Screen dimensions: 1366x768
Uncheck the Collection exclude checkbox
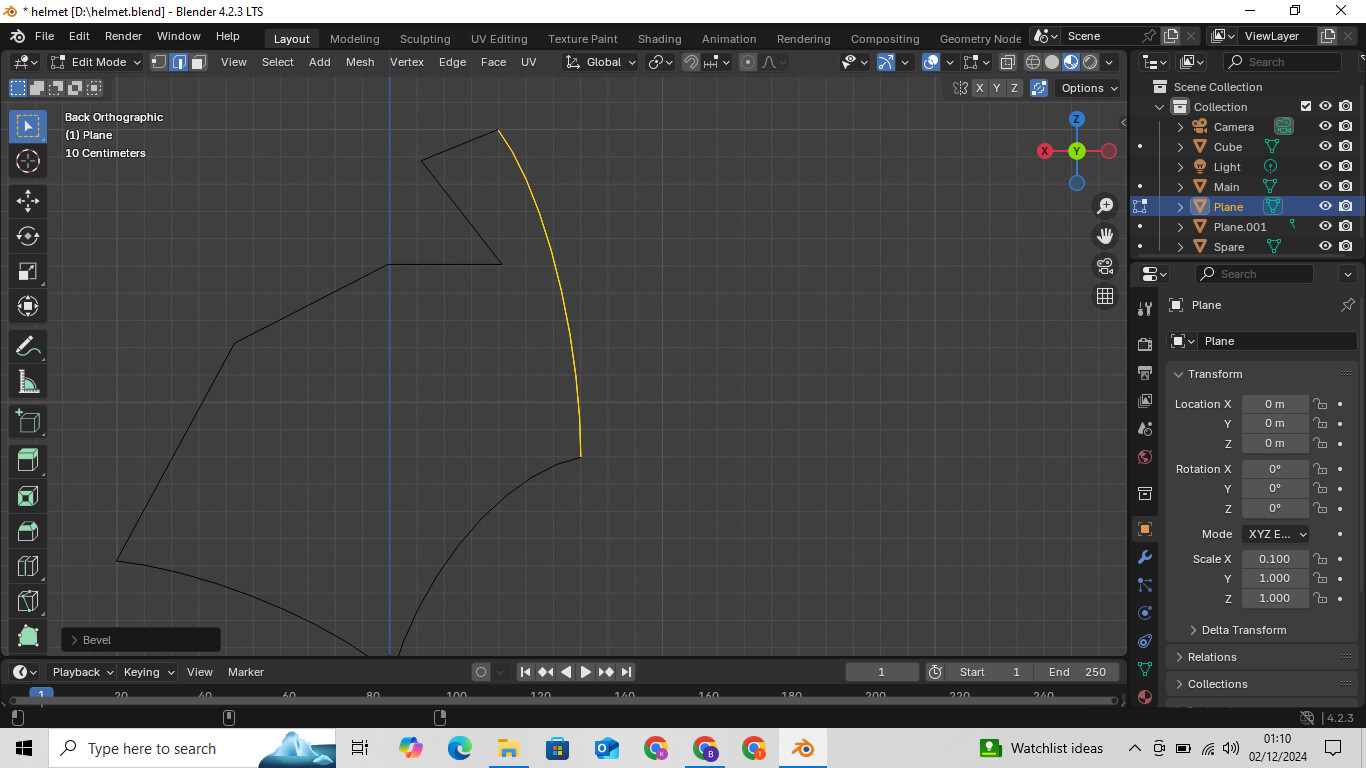[1305, 107]
